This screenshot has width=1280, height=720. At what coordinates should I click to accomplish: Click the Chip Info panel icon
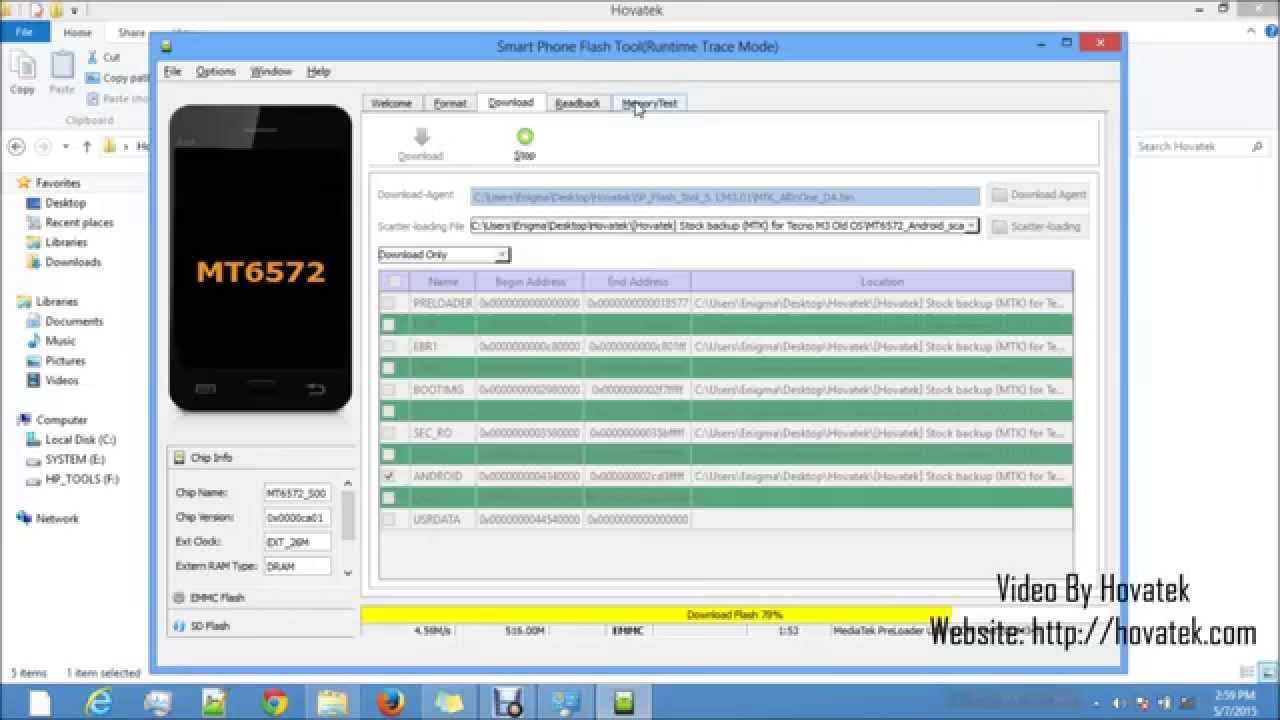coord(179,457)
